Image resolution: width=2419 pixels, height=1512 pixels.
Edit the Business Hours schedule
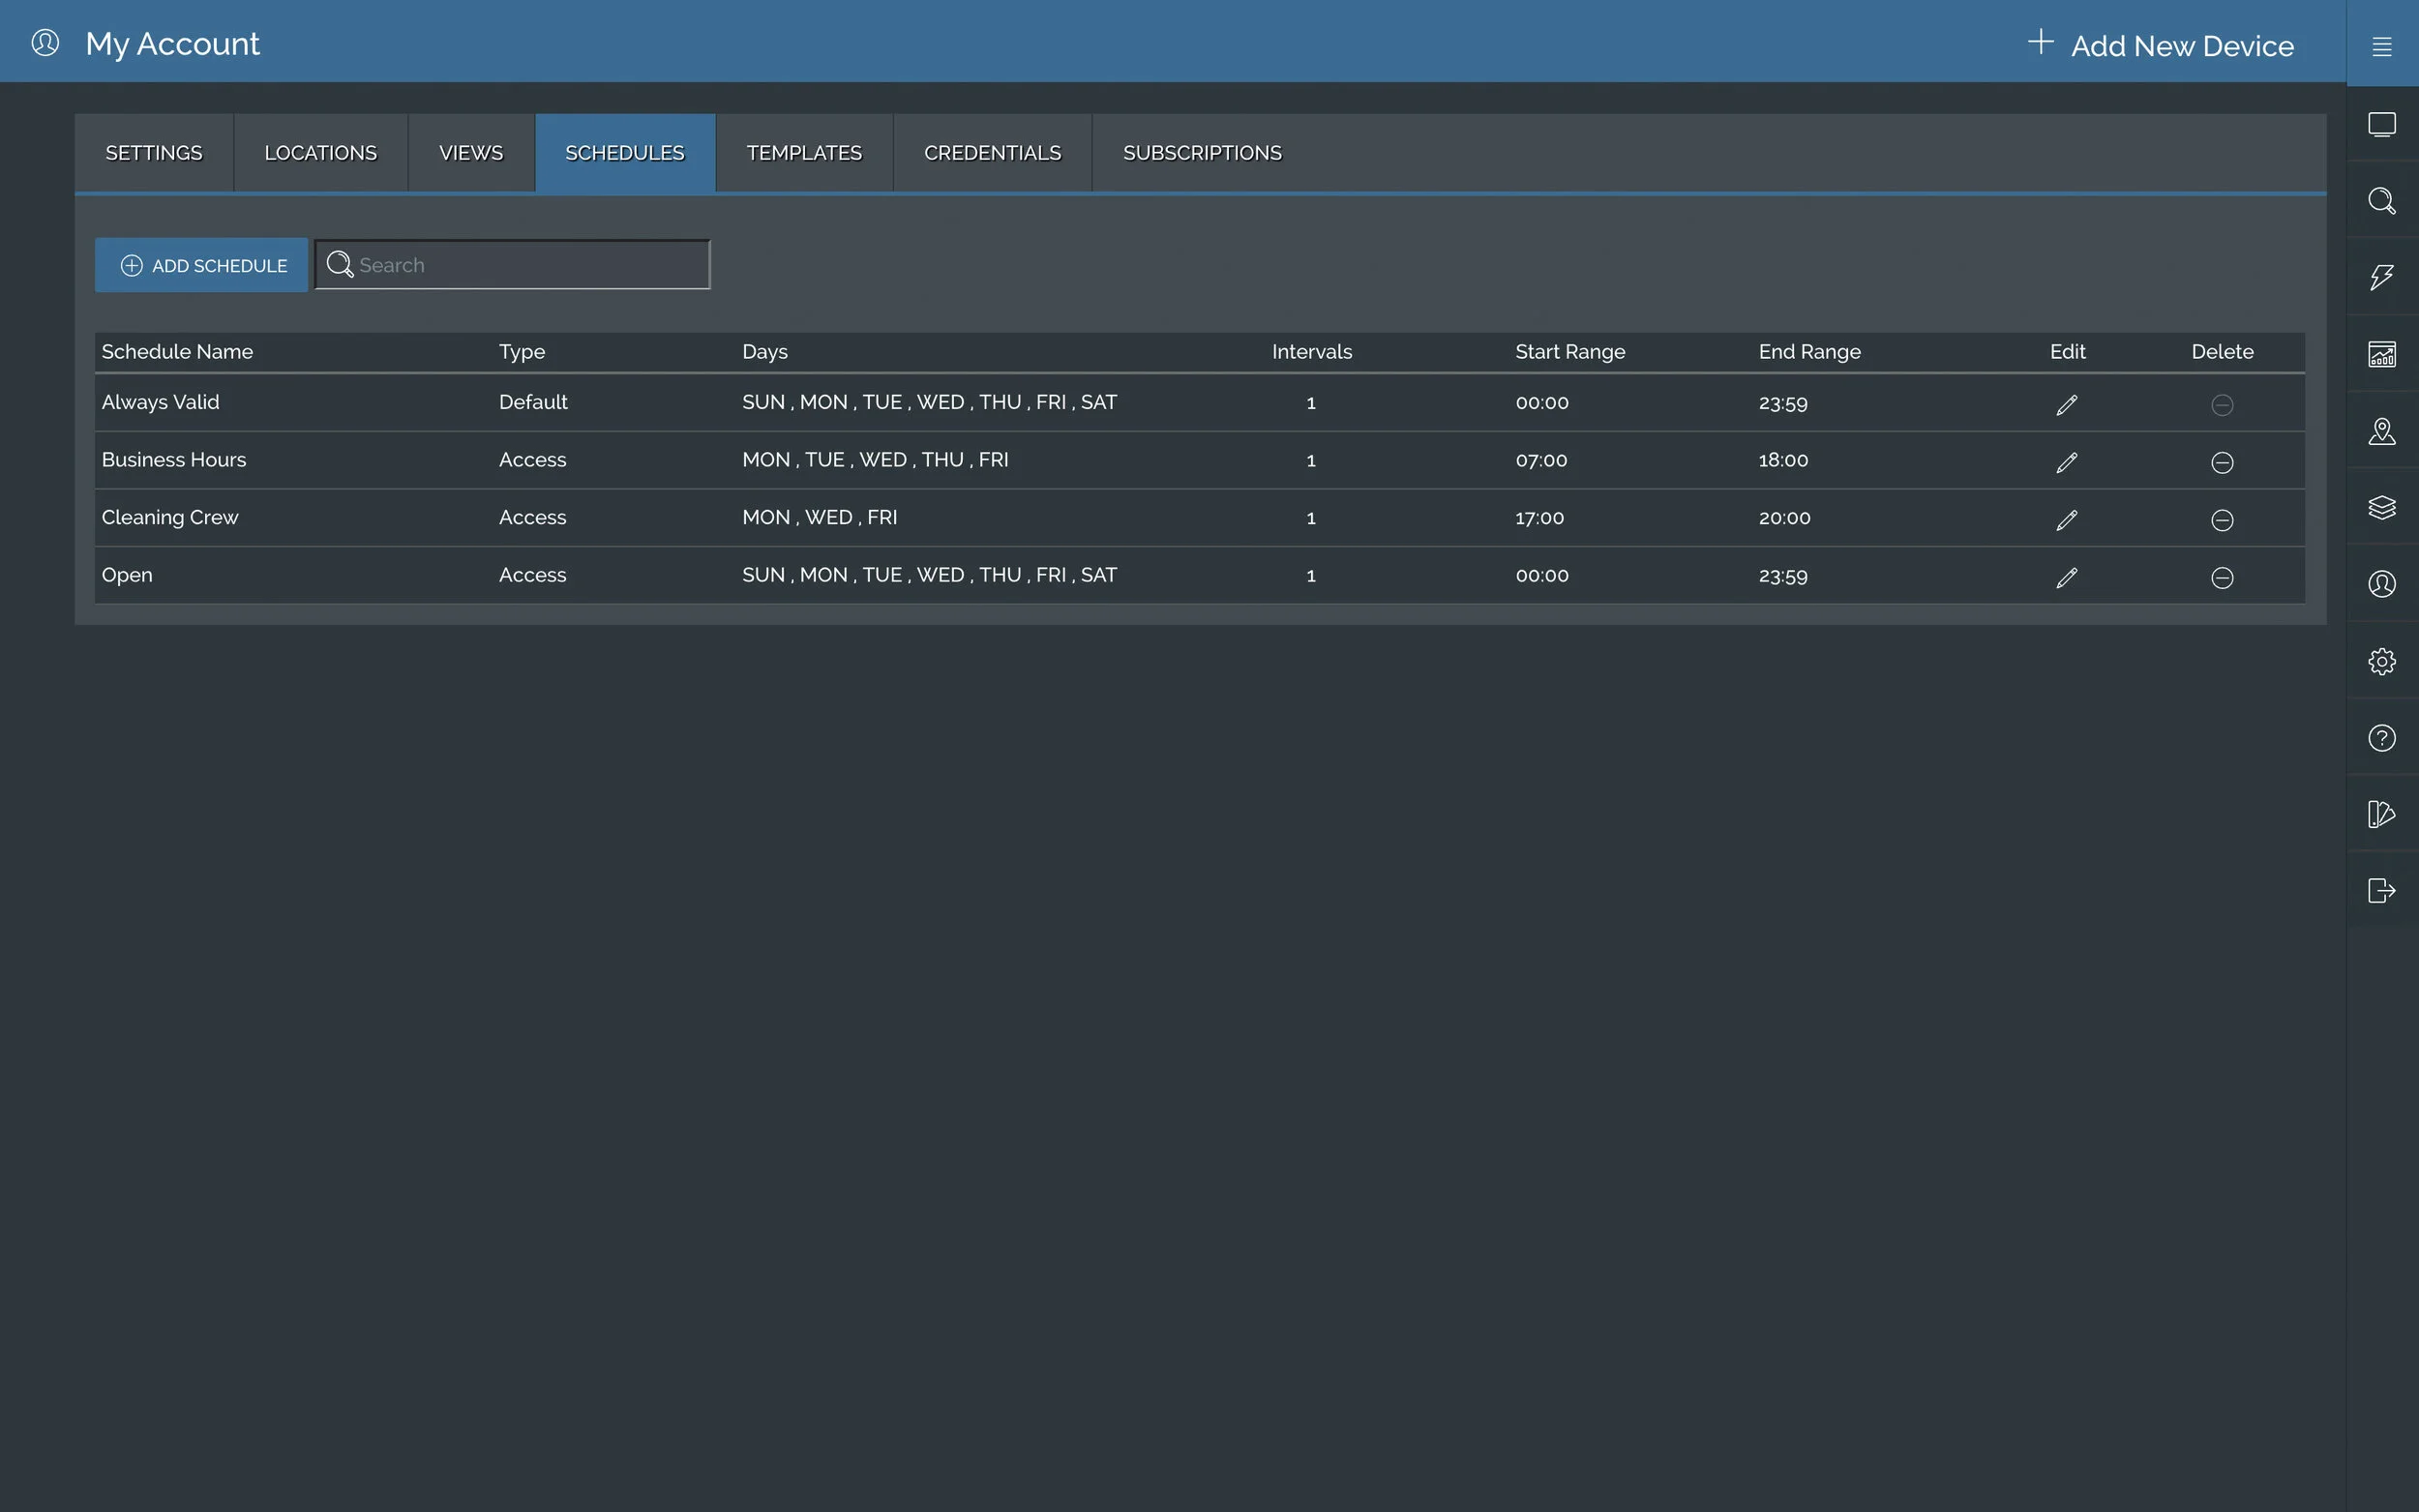pyautogui.click(x=2066, y=461)
